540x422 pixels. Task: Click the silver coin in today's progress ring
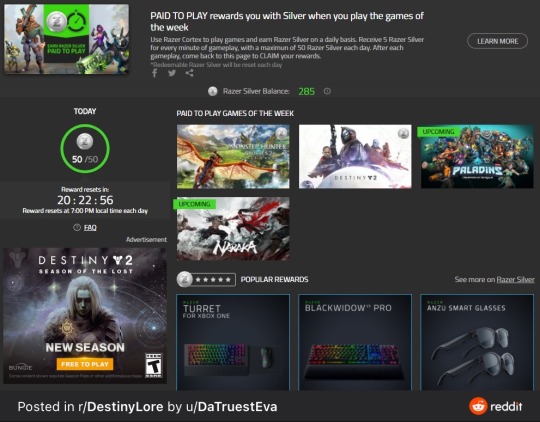(x=85, y=141)
